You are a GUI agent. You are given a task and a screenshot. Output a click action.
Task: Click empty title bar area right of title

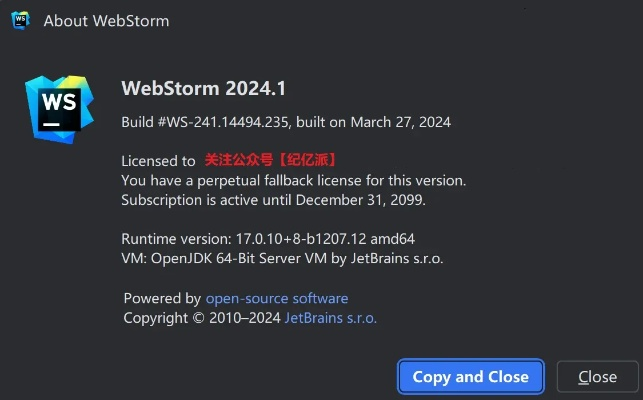click(400, 20)
